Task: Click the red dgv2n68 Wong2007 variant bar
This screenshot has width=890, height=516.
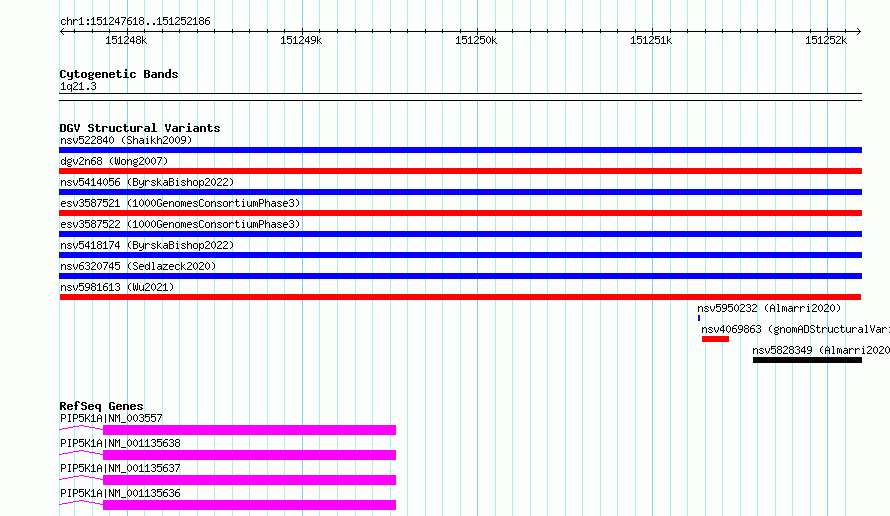Action: point(460,171)
